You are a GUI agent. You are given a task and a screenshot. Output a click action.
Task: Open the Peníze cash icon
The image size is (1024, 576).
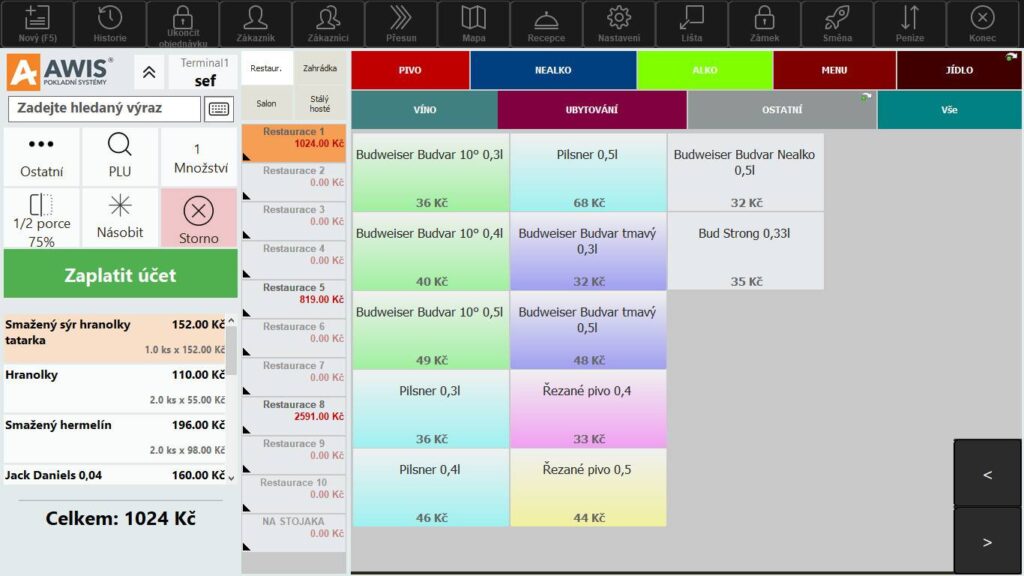[910, 24]
